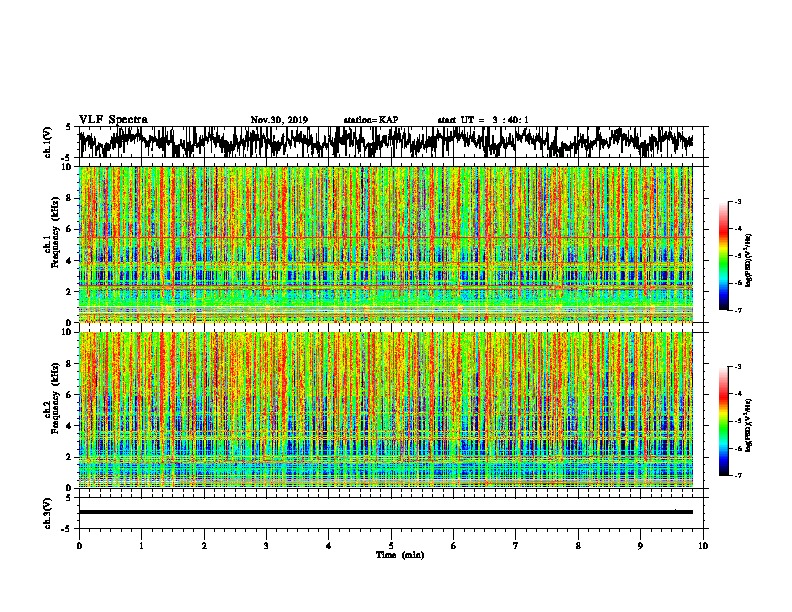This screenshot has height=612, width=792.
Task: Click the "ch.1(V)" waveform axis label
Action: 48,142
